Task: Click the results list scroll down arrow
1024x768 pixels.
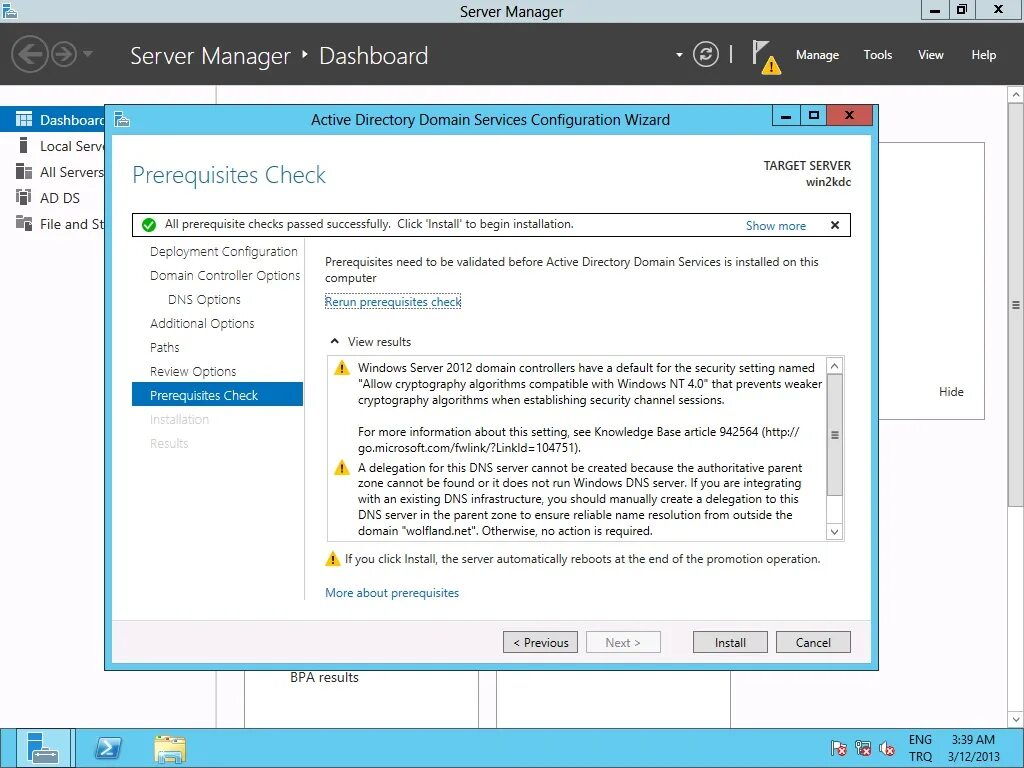Action: point(834,532)
